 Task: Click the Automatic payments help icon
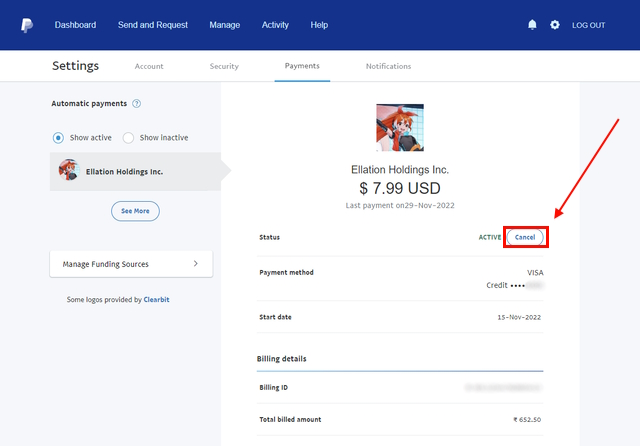136,103
